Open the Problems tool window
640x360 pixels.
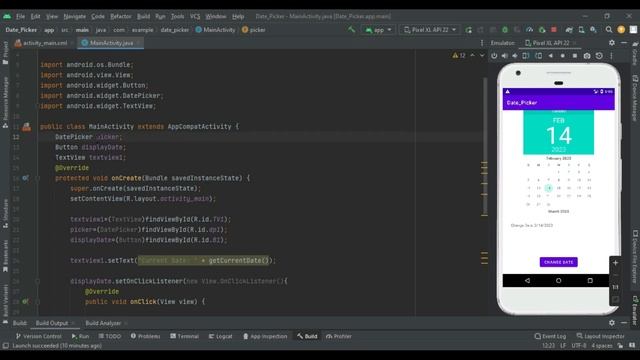point(145,336)
